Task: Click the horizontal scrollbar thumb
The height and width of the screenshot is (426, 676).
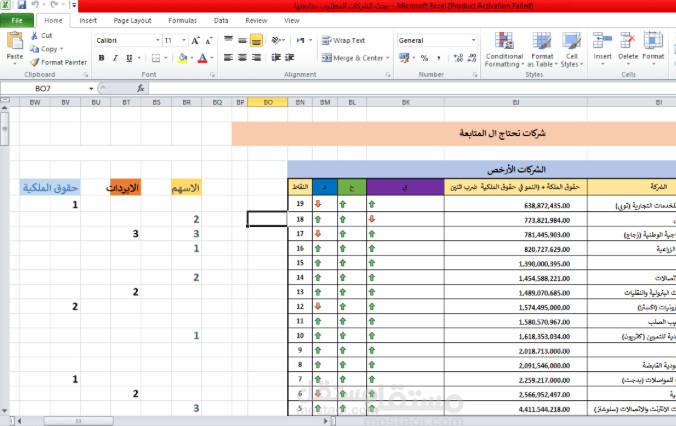Action: 78,421
